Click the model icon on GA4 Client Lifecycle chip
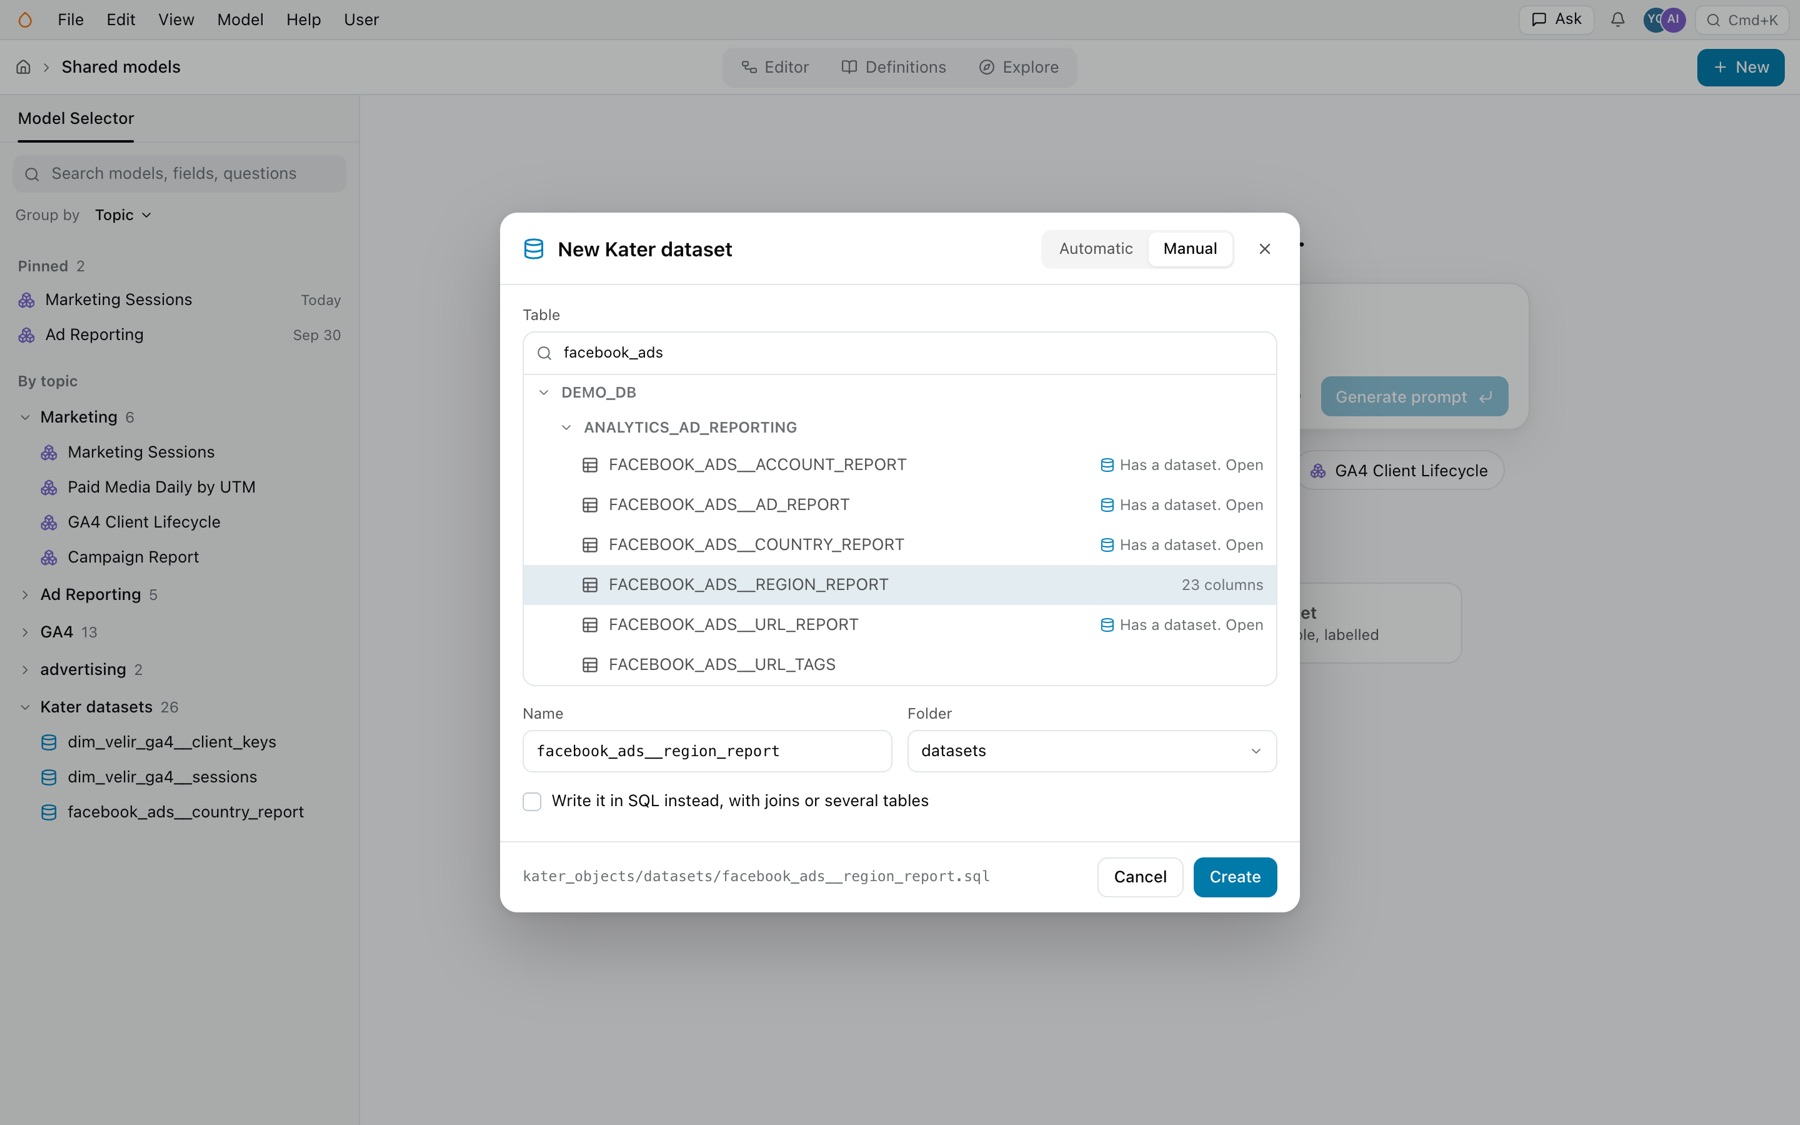Viewport: 1800px width, 1125px height. tap(1318, 471)
